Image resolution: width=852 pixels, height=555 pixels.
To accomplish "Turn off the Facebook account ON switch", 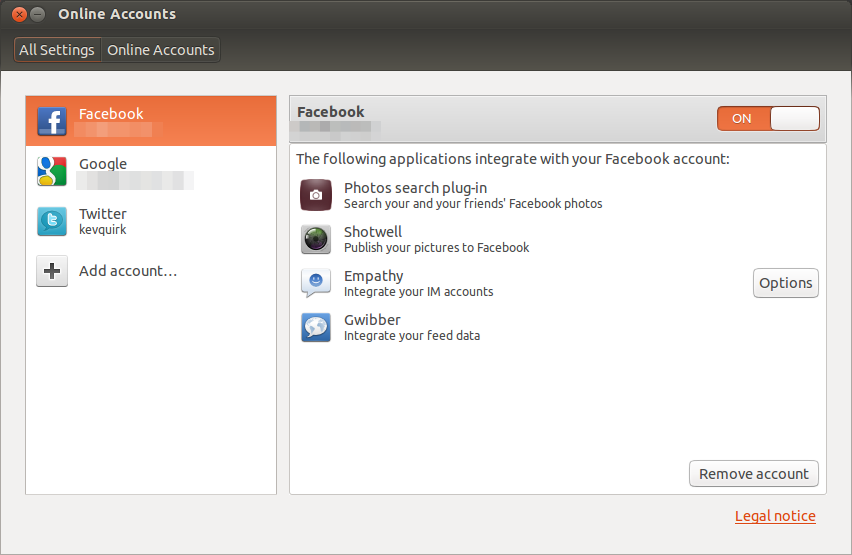I will pyautogui.click(x=768, y=118).
